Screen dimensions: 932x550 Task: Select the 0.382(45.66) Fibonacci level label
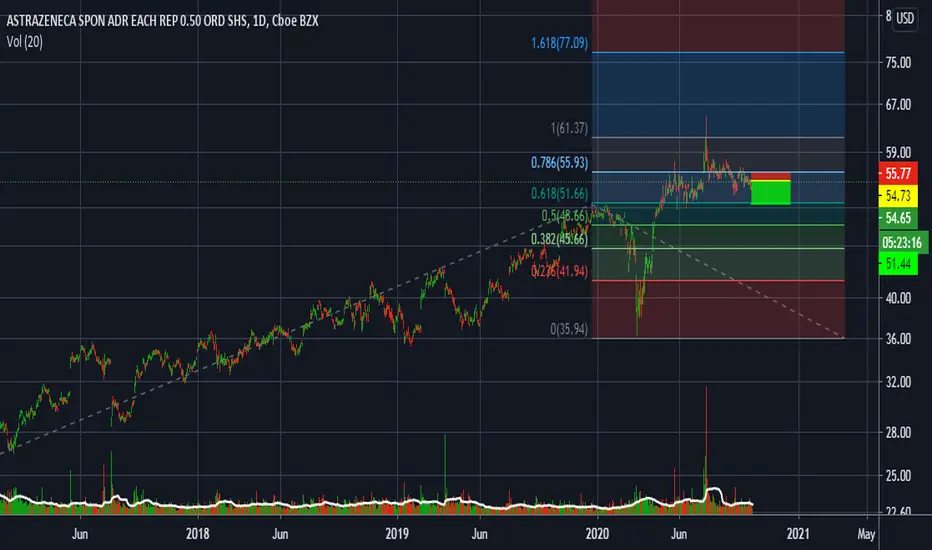559,239
